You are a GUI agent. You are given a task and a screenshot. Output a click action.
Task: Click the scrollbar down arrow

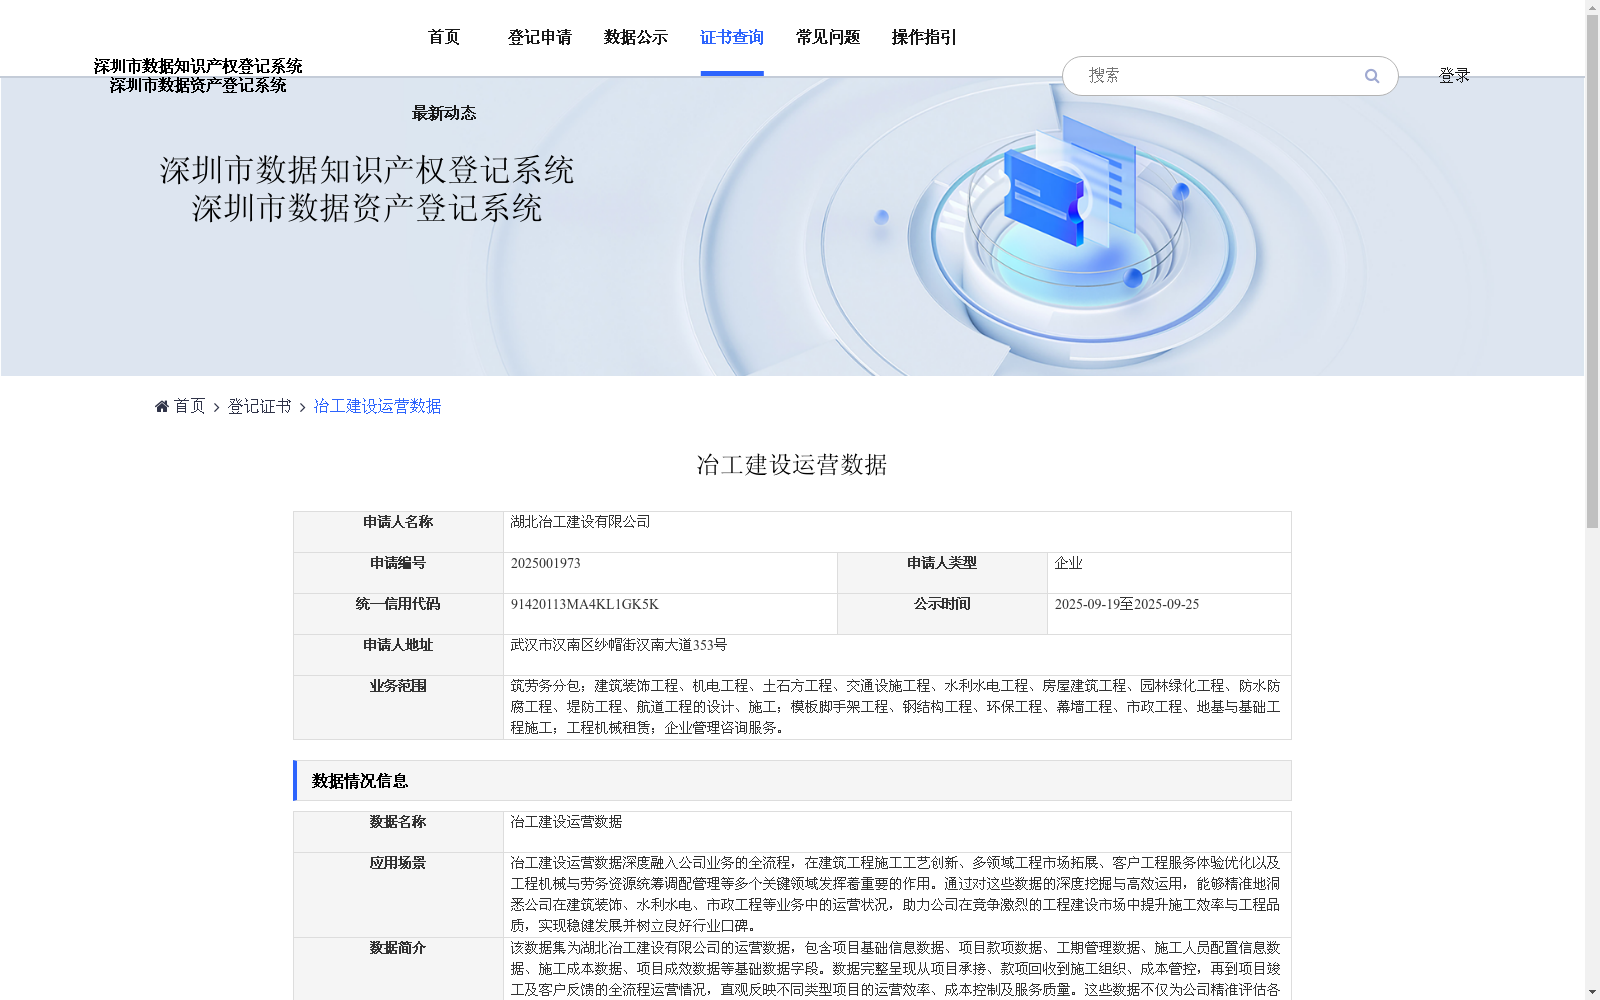coord(1592,992)
